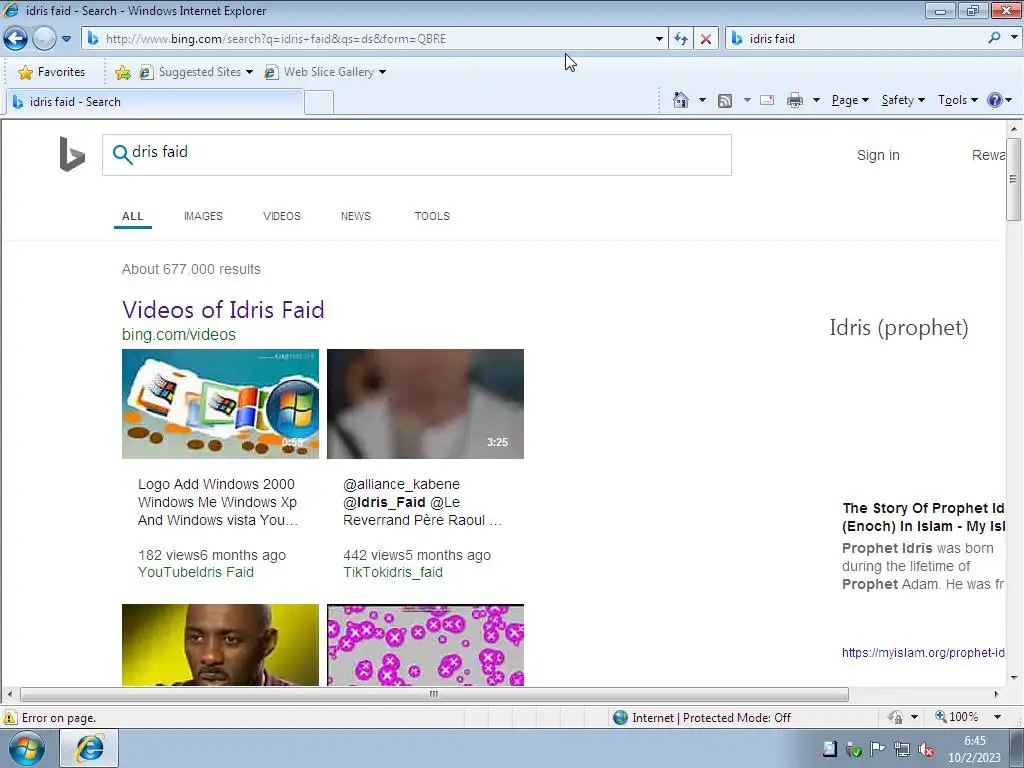Open search provider dropdown arrow

pos(1014,38)
